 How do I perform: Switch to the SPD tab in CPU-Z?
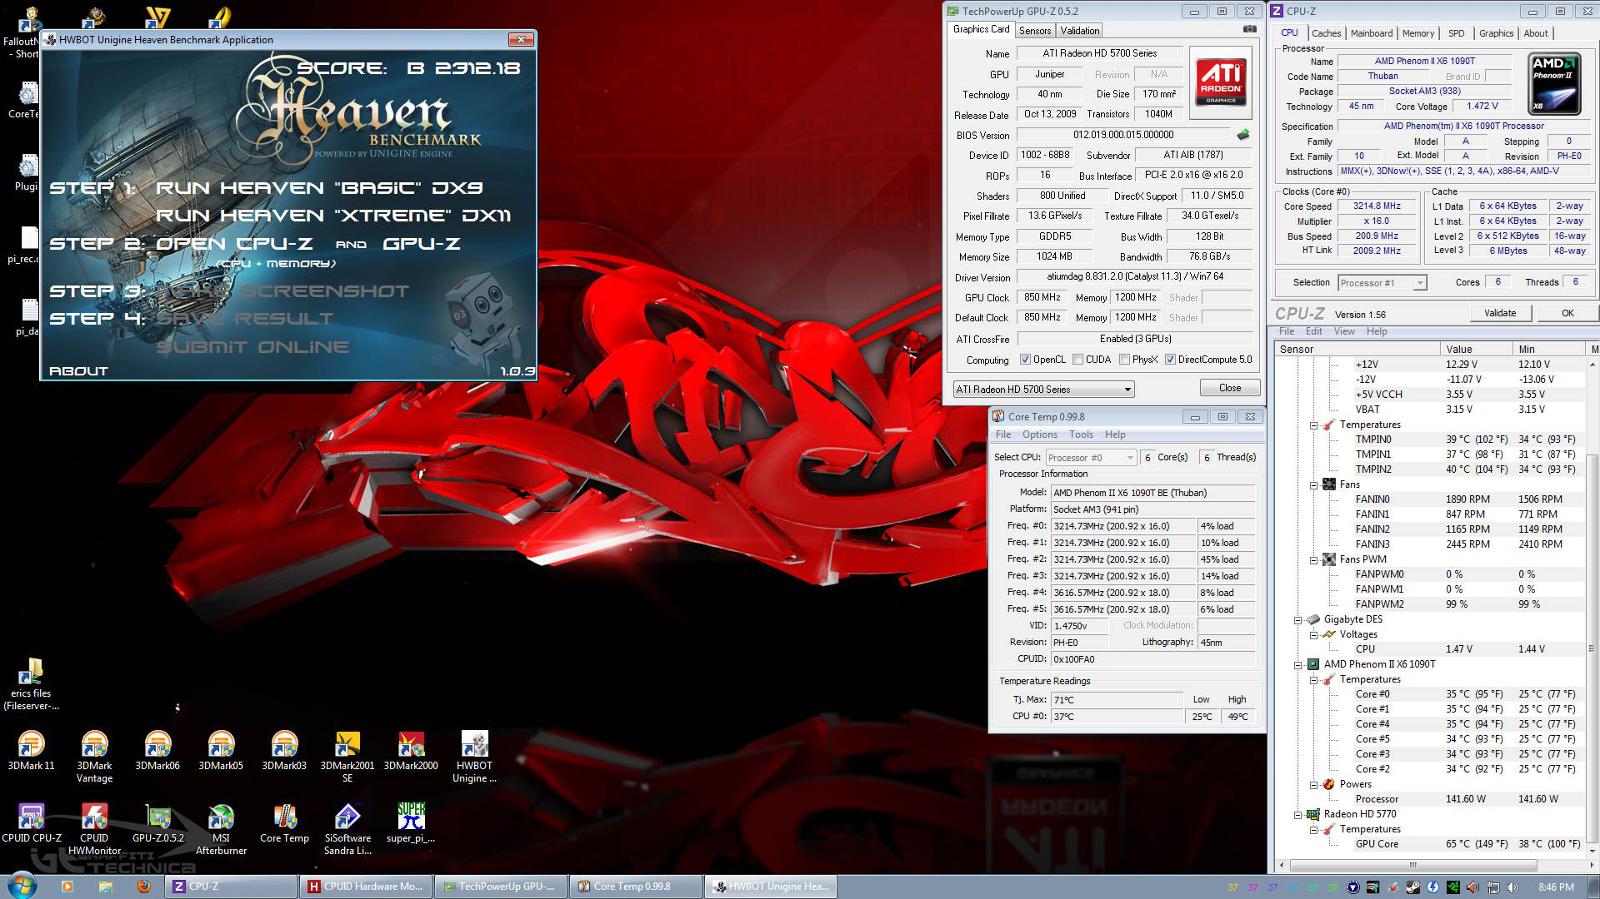[1456, 33]
